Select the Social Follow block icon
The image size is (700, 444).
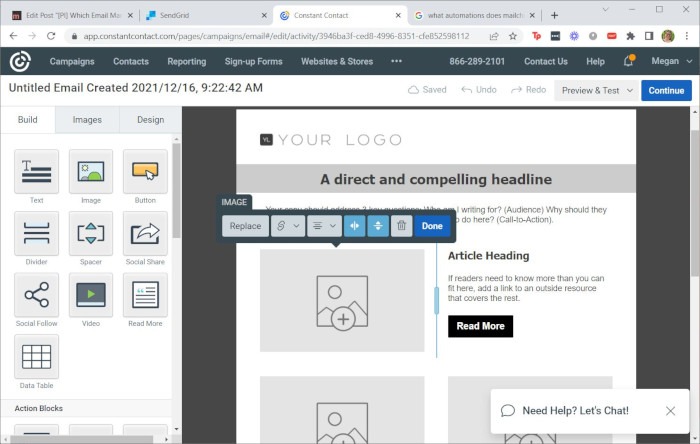[x=37, y=295]
